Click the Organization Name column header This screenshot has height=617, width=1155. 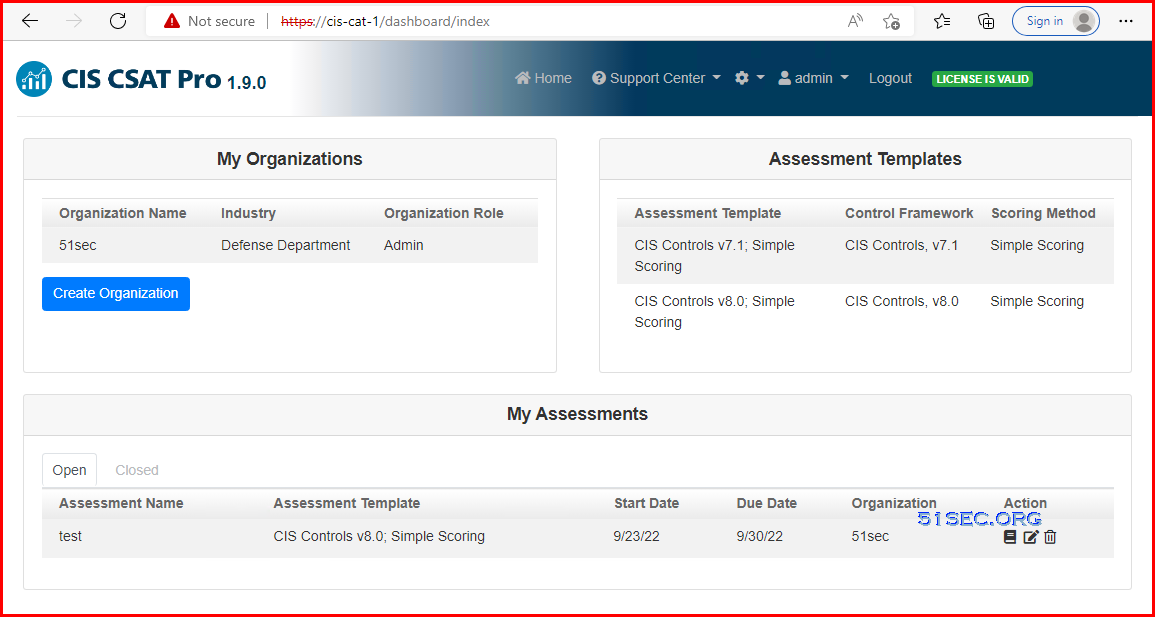(x=123, y=214)
